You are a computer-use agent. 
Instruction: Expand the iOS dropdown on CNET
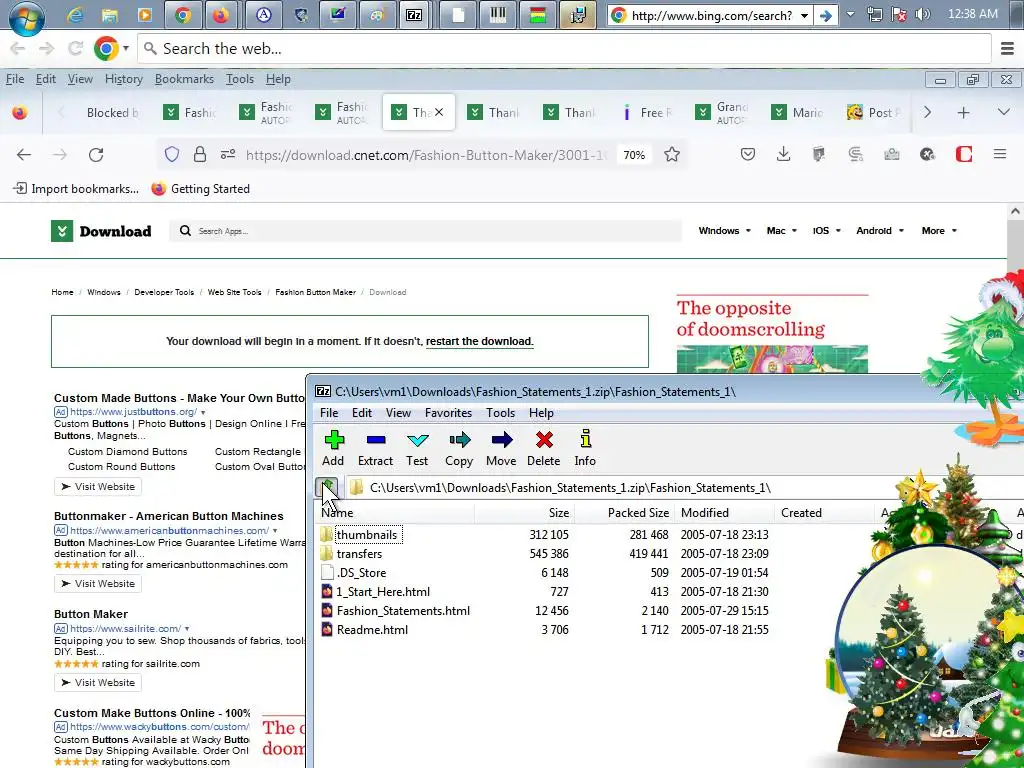pos(826,231)
